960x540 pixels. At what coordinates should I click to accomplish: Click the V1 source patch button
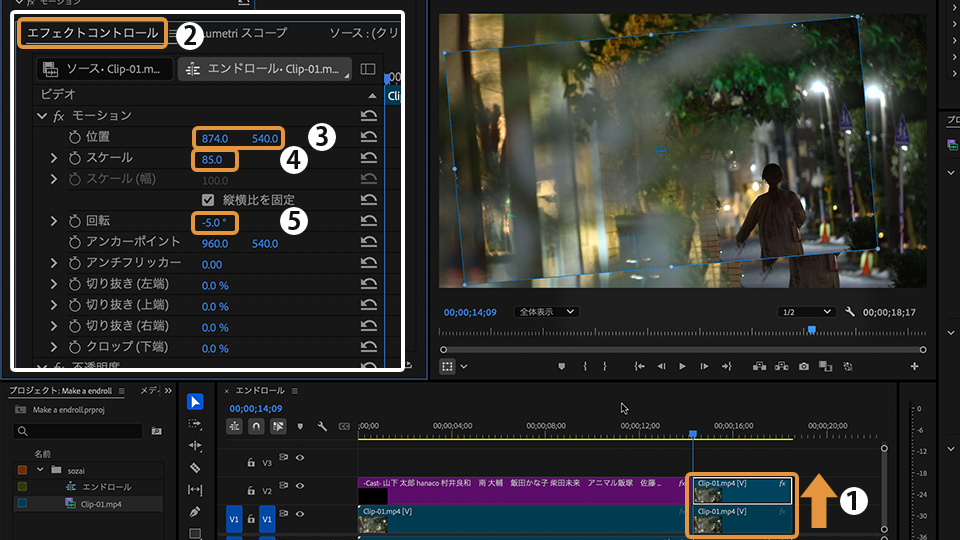[234, 519]
